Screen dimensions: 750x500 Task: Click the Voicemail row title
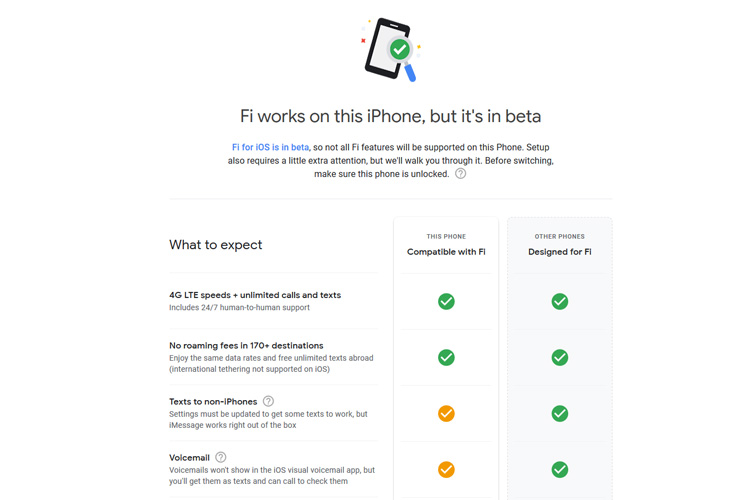189,458
